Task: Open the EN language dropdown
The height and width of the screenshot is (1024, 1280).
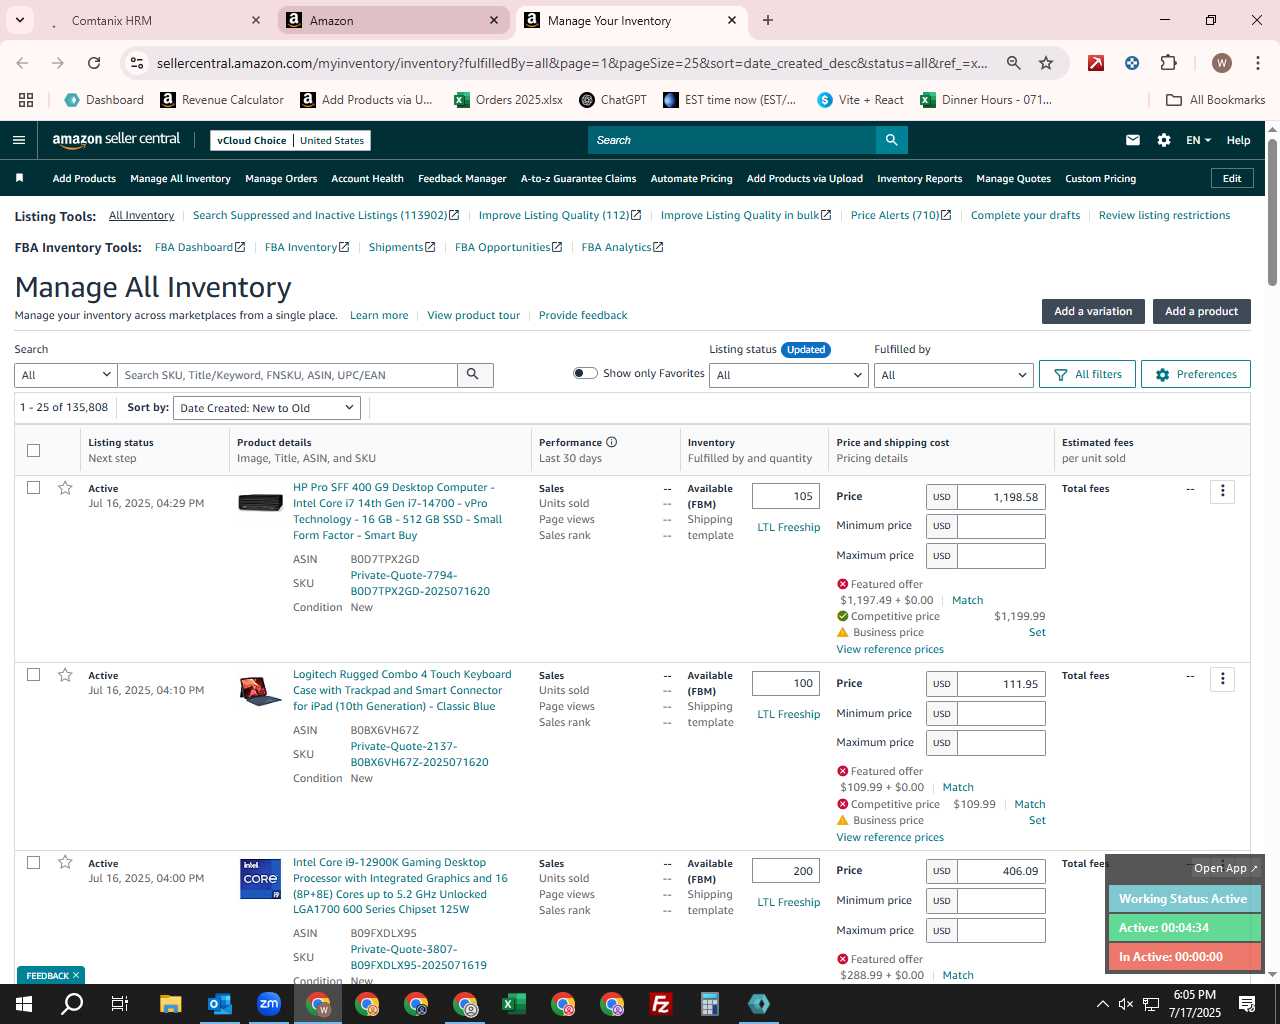Action: [1198, 140]
